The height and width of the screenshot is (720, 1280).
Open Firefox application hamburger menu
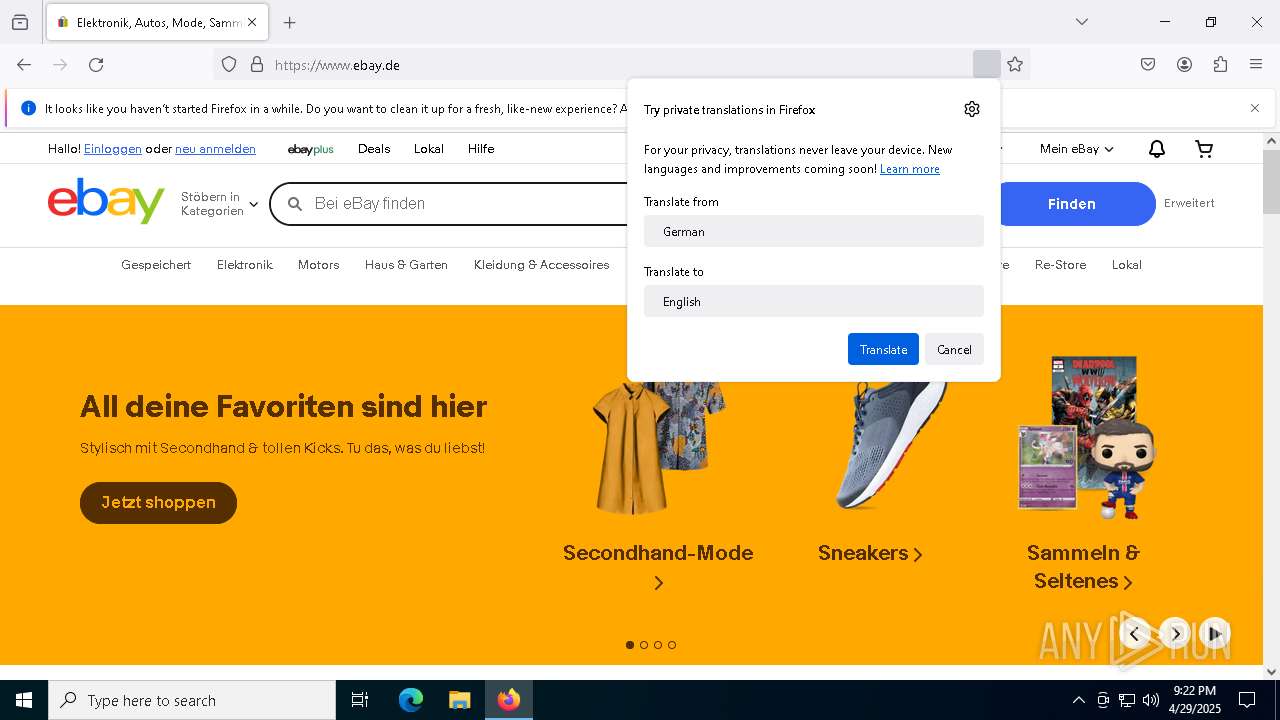[x=1256, y=65]
